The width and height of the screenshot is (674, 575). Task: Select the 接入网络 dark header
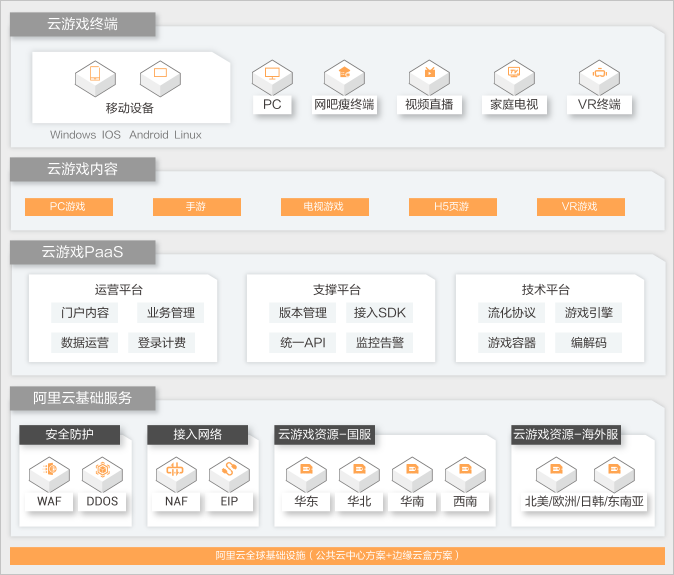coord(198,434)
